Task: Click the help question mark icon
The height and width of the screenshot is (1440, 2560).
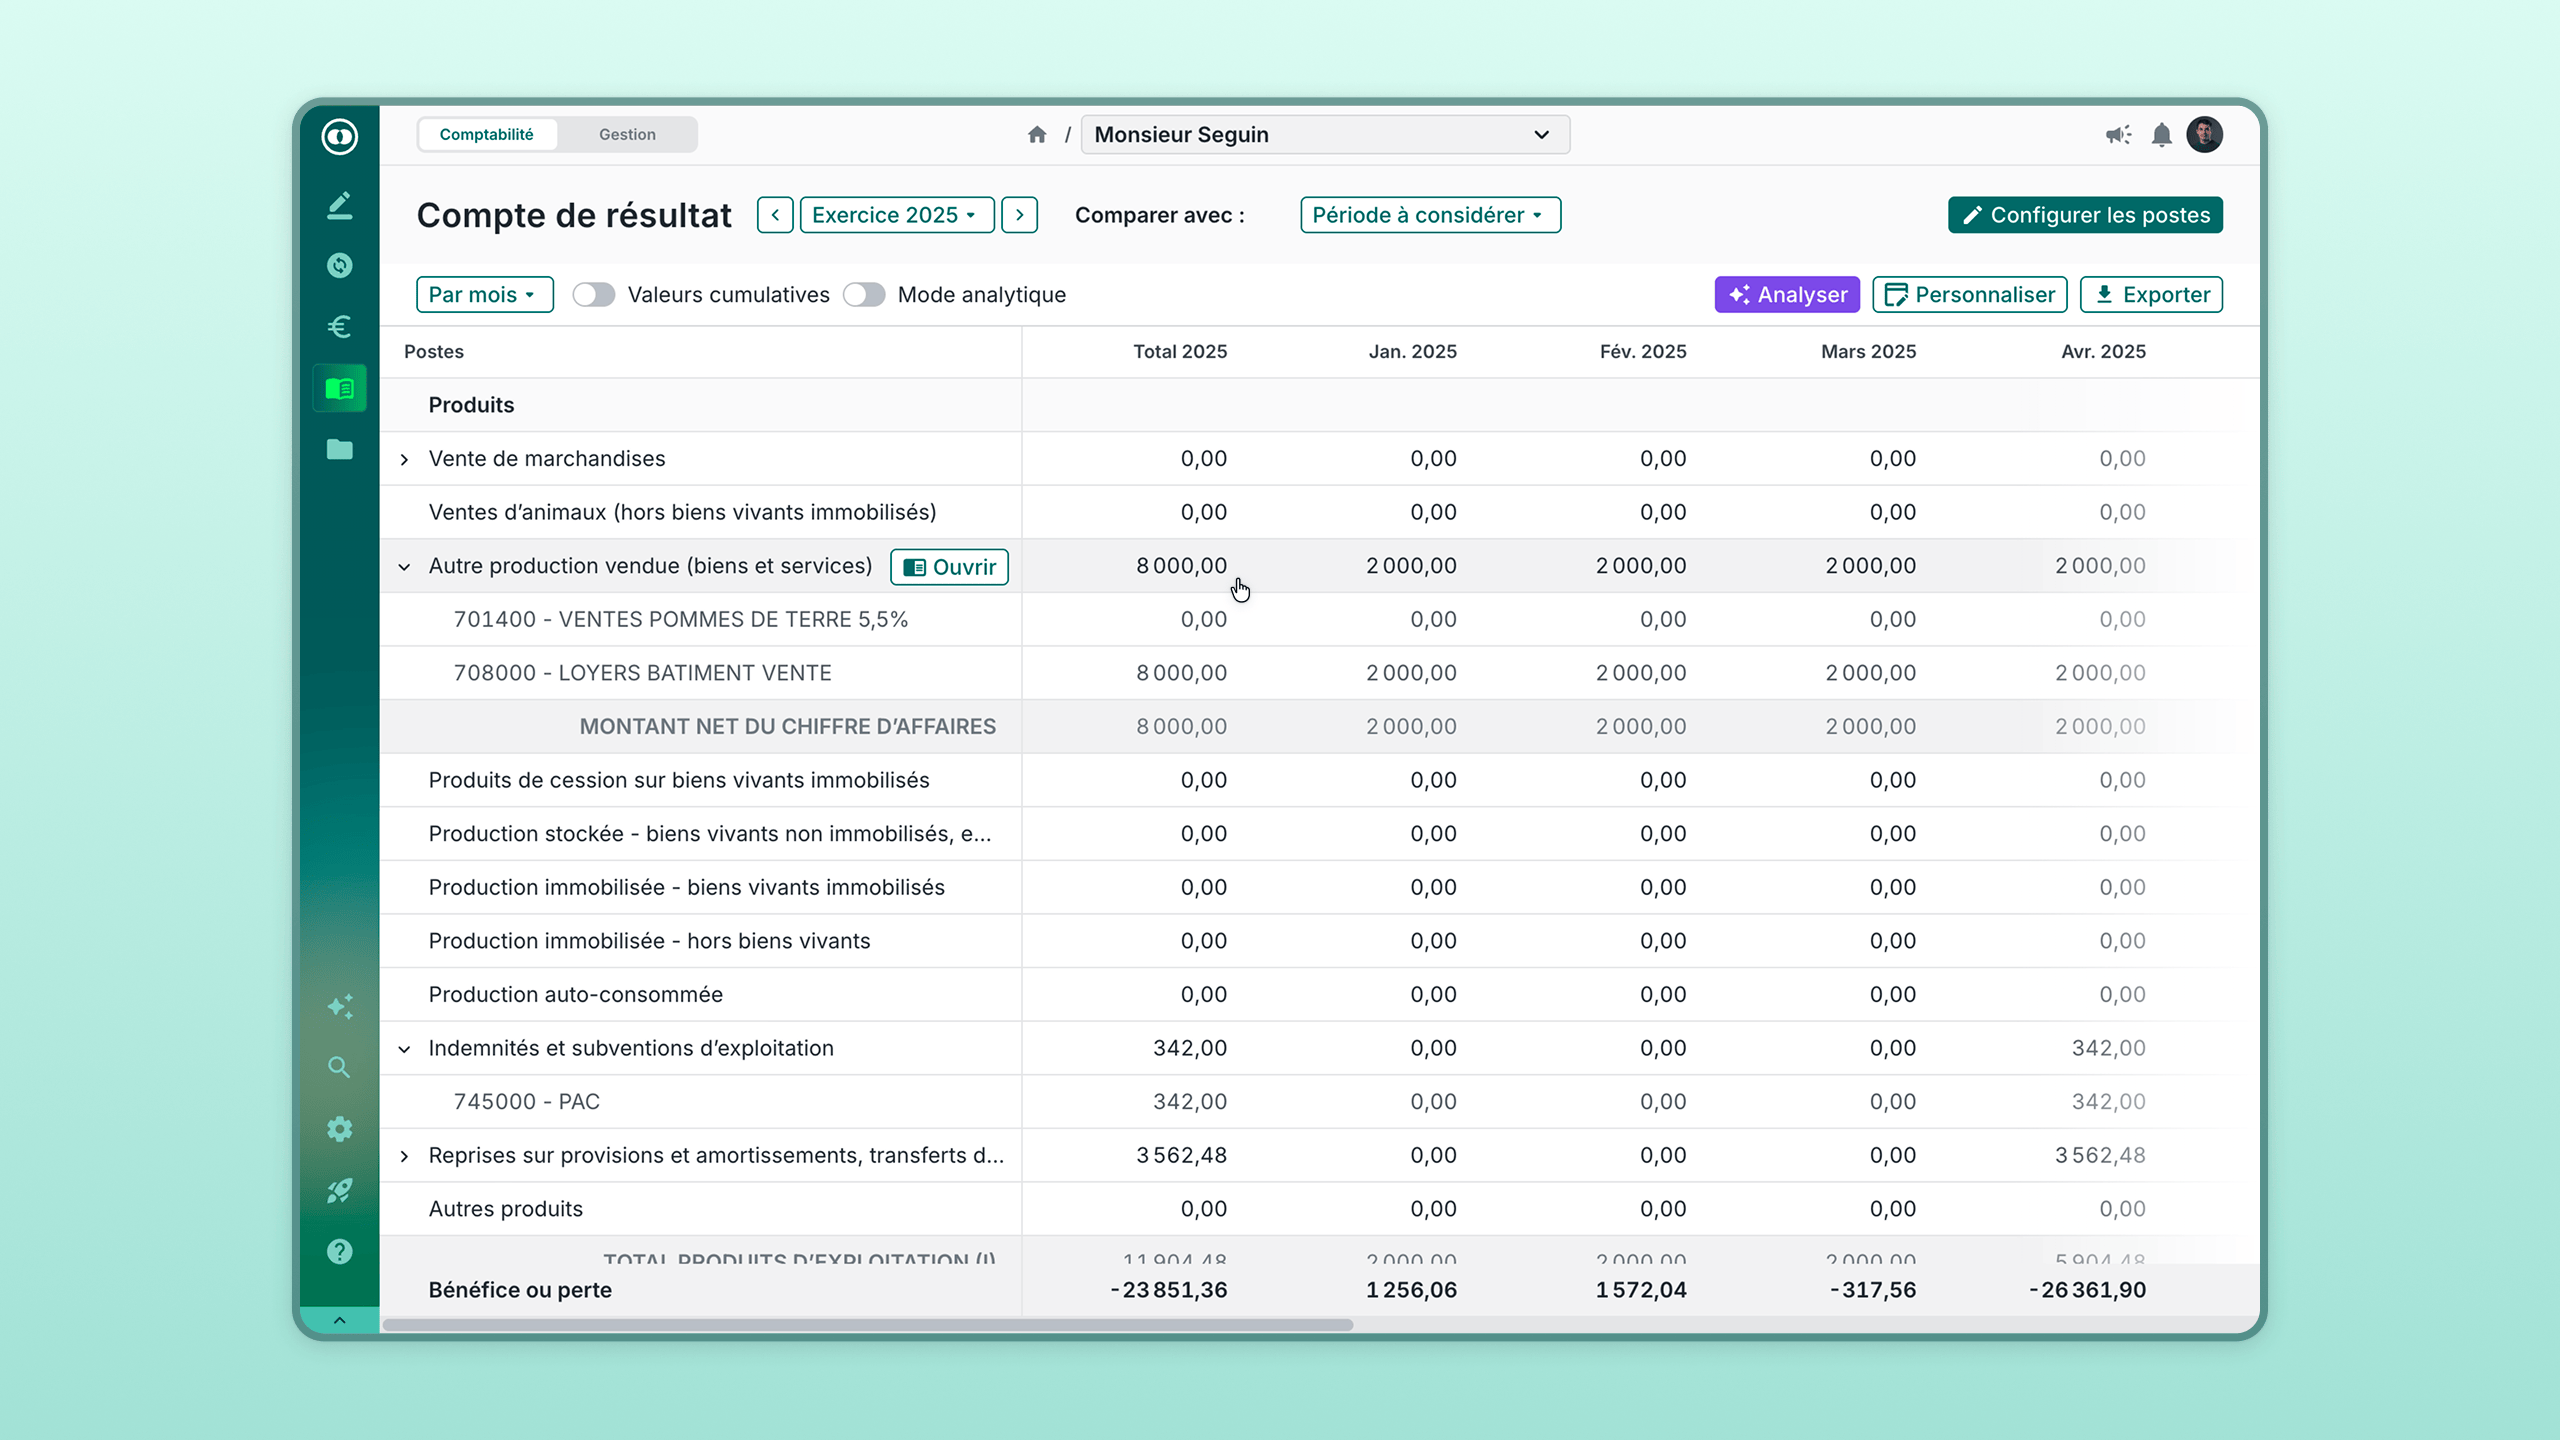Action: (339, 1251)
